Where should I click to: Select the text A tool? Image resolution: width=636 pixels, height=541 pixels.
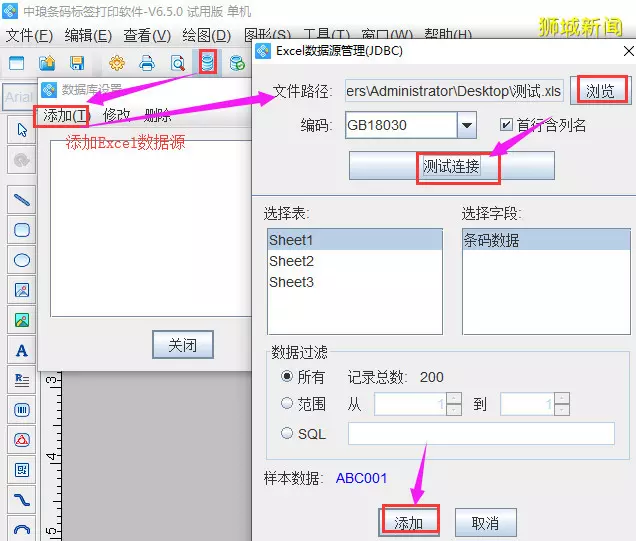point(22,350)
